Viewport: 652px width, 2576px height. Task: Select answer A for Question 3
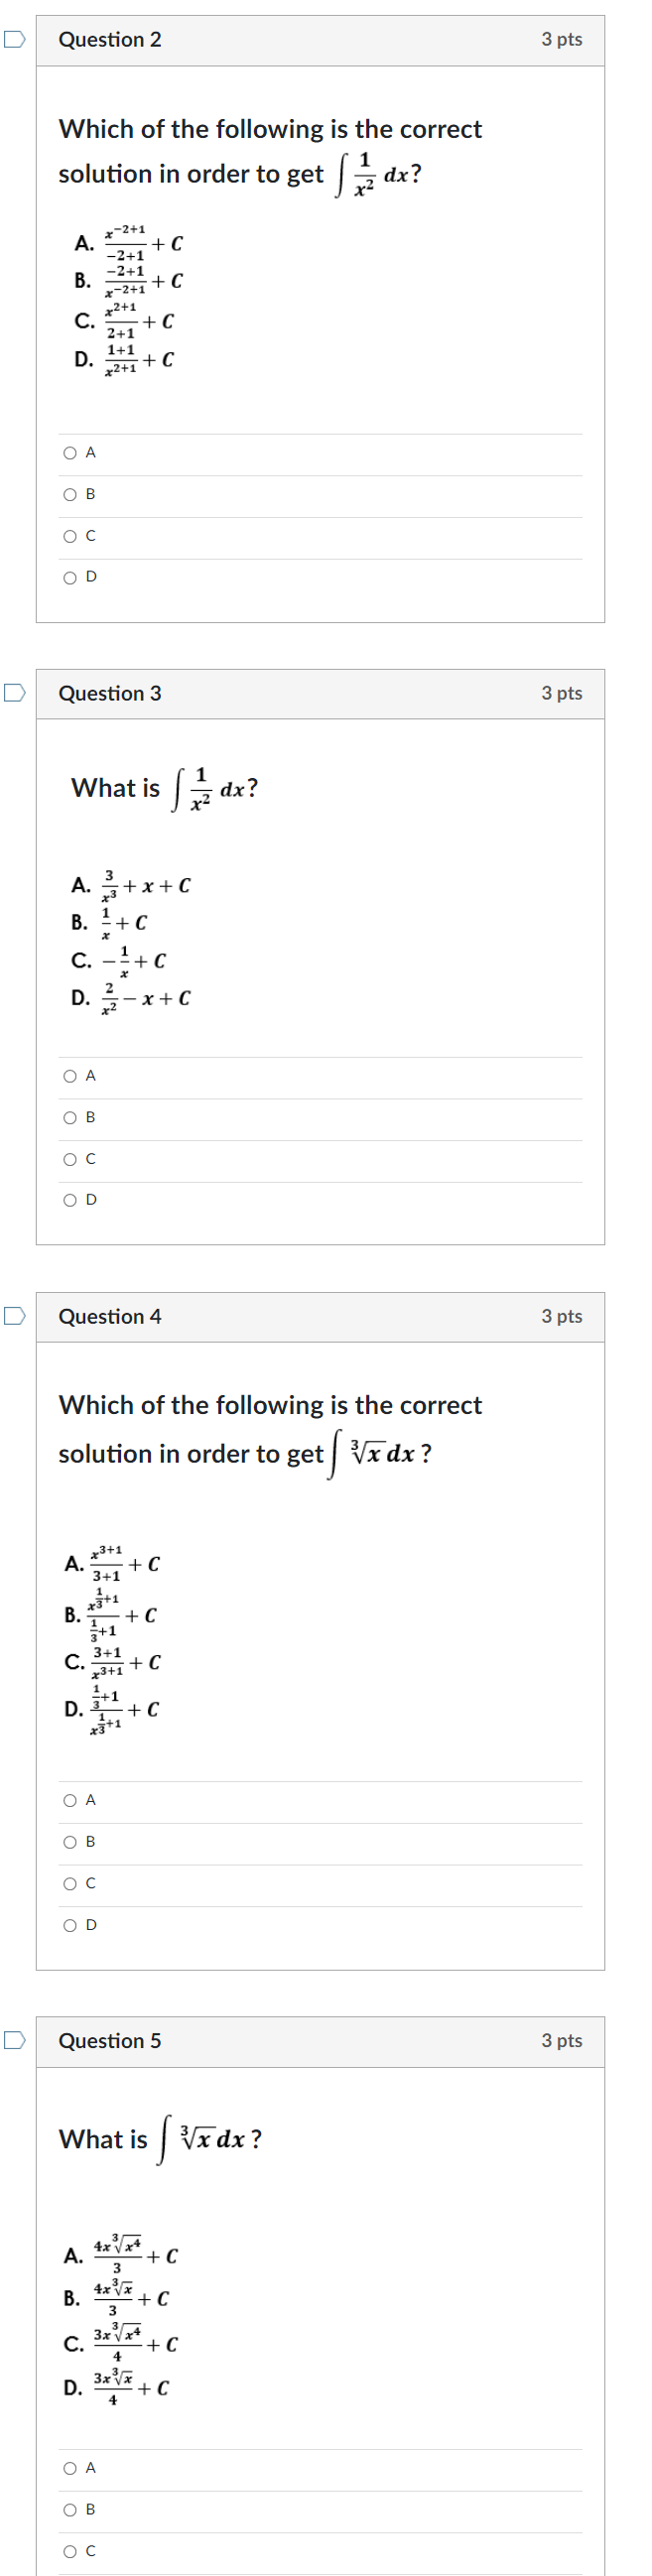tap(68, 1075)
